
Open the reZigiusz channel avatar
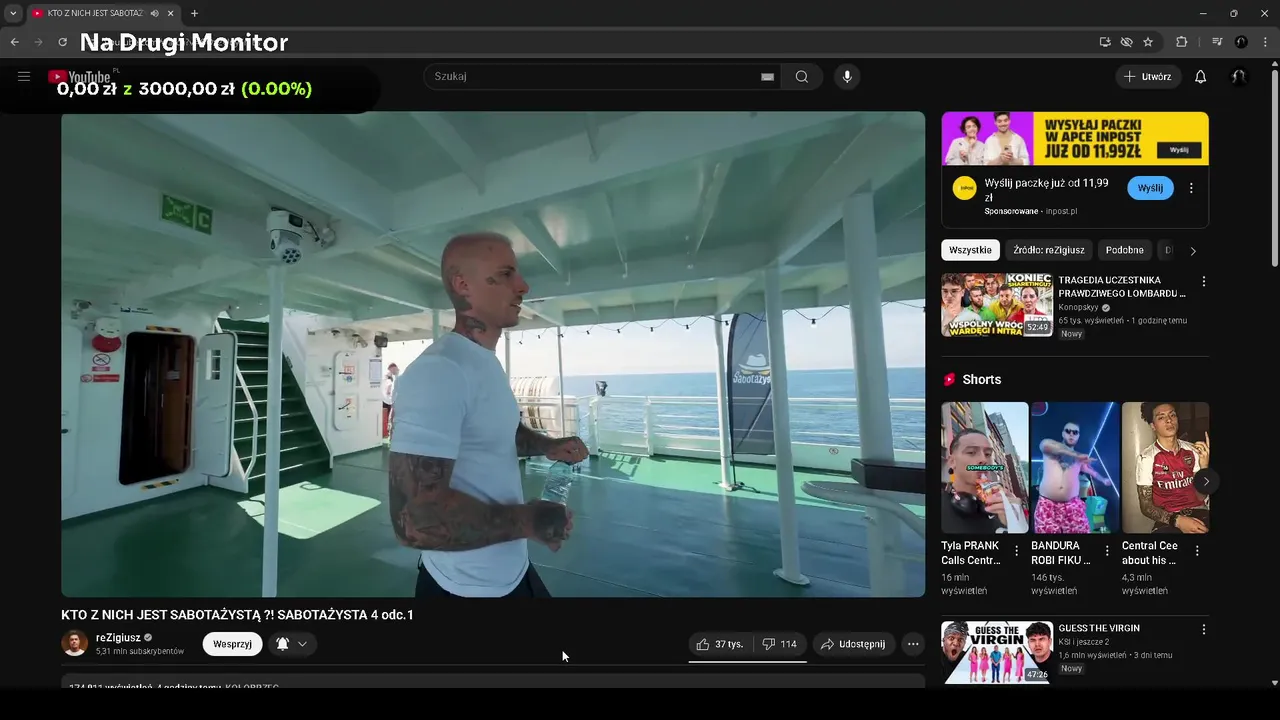coord(75,644)
